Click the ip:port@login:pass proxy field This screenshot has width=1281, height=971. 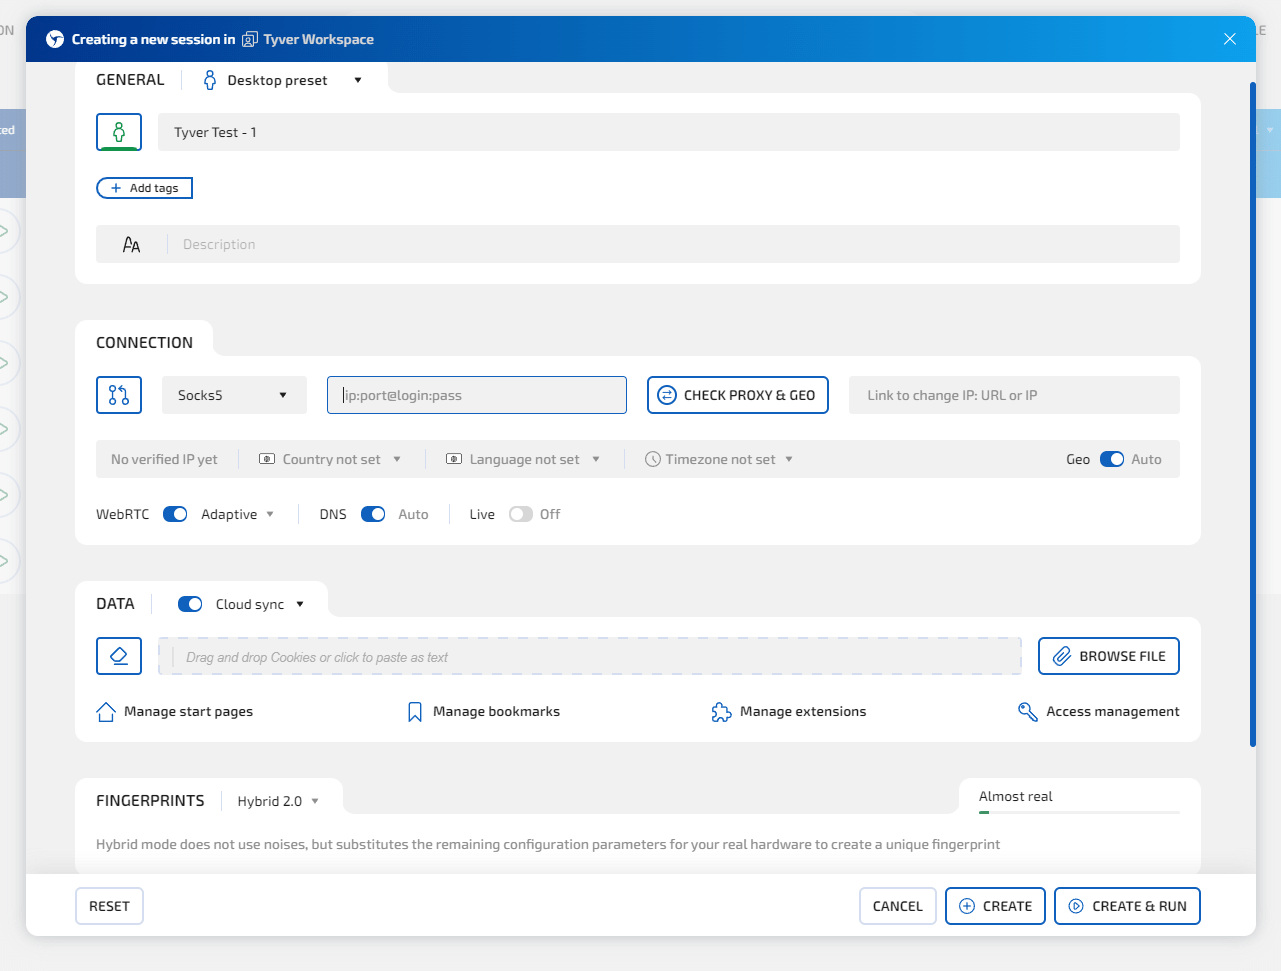[x=477, y=395]
